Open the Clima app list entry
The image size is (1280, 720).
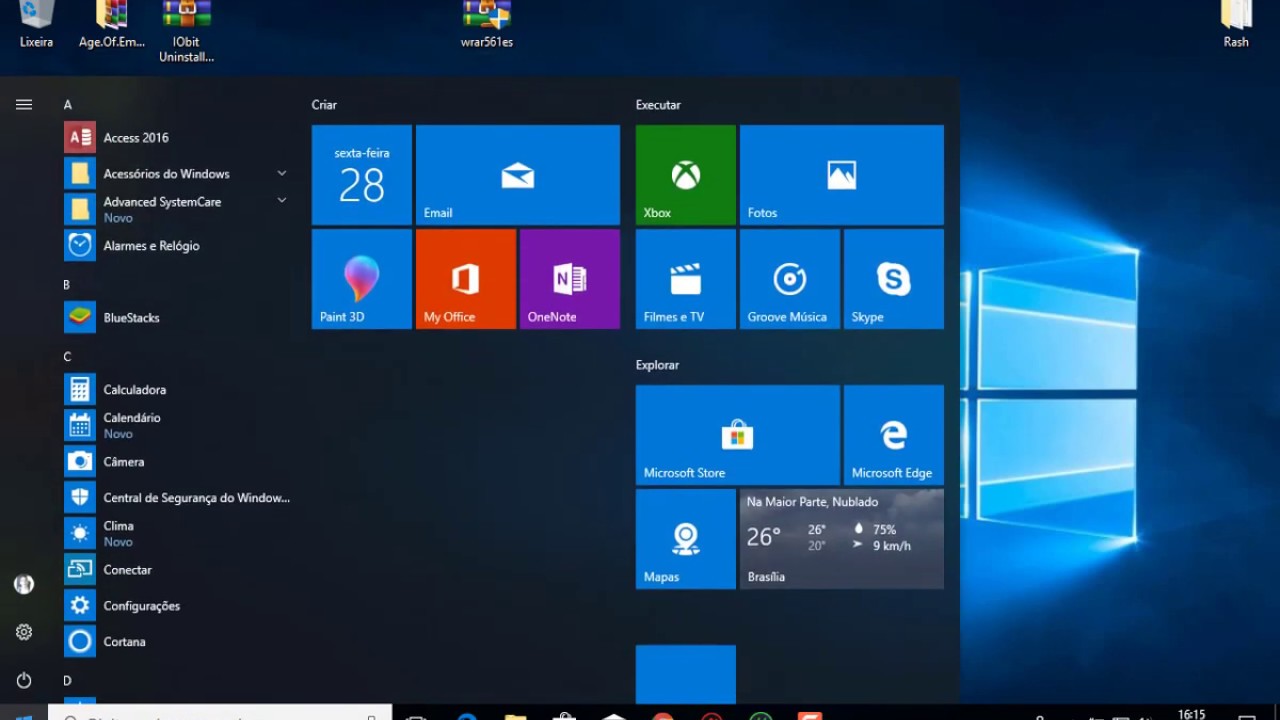point(176,534)
